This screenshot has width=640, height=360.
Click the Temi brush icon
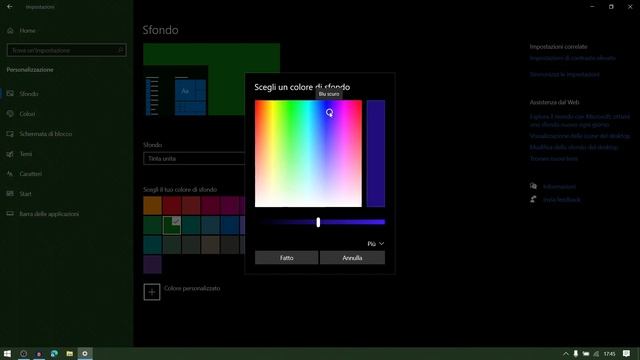10,154
